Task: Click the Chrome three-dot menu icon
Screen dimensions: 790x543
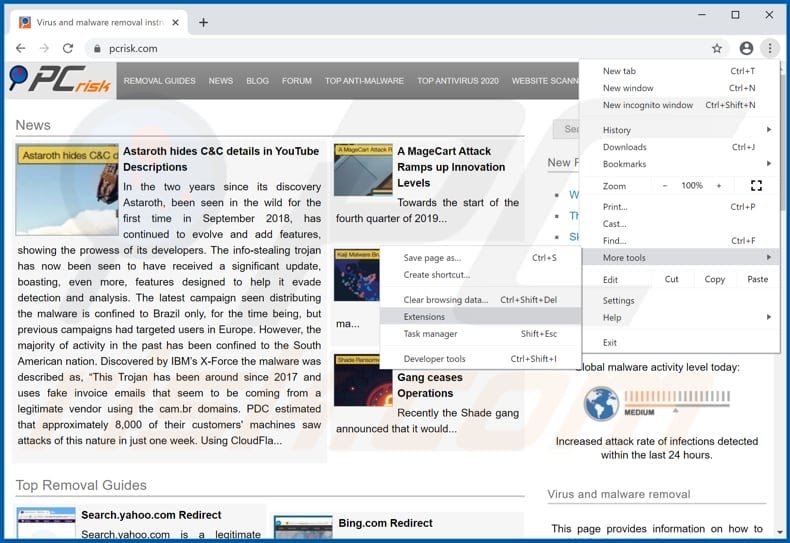Action: (x=770, y=48)
